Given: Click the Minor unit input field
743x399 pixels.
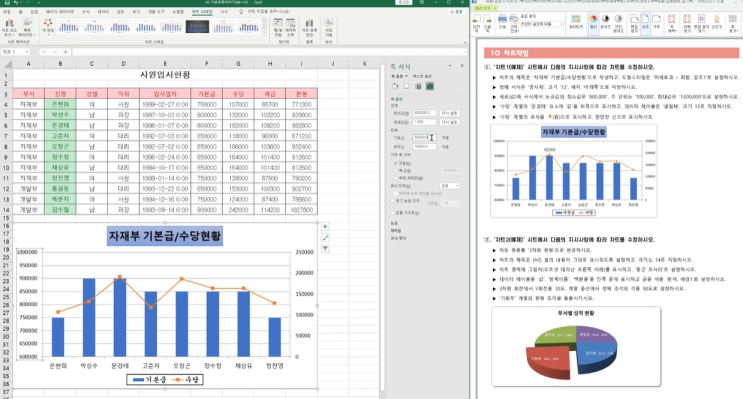Looking at the screenshot, I should (x=424, y=147).
